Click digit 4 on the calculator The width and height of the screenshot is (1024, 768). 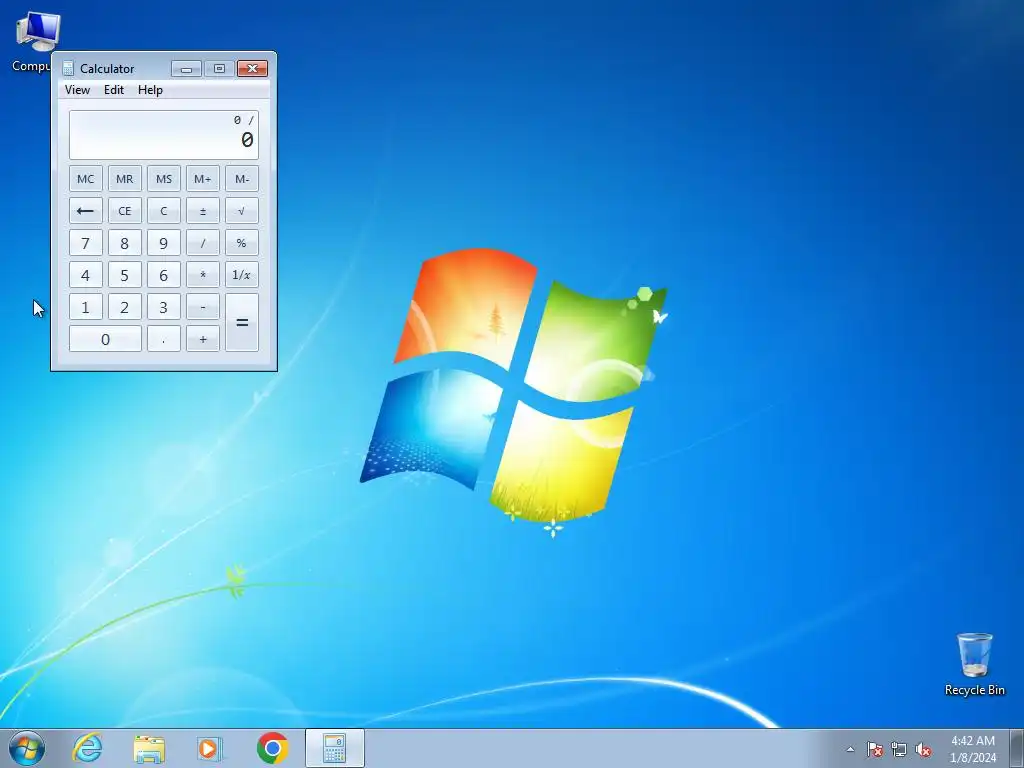tap(86, 275)
